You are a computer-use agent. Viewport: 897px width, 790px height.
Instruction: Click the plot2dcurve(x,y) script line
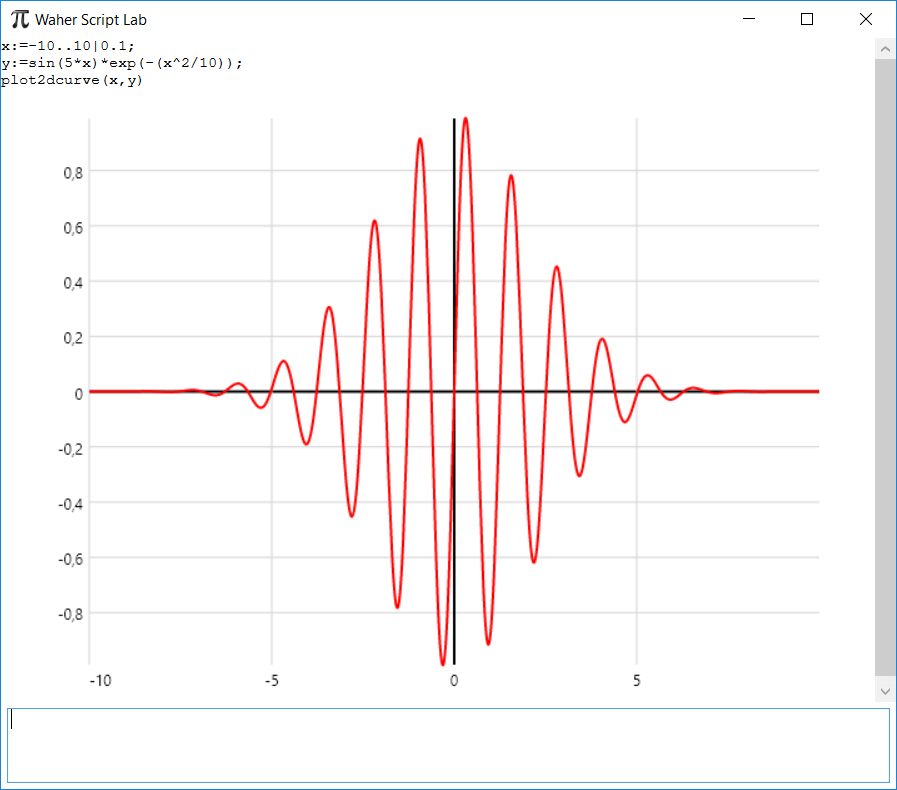point(72,80)
